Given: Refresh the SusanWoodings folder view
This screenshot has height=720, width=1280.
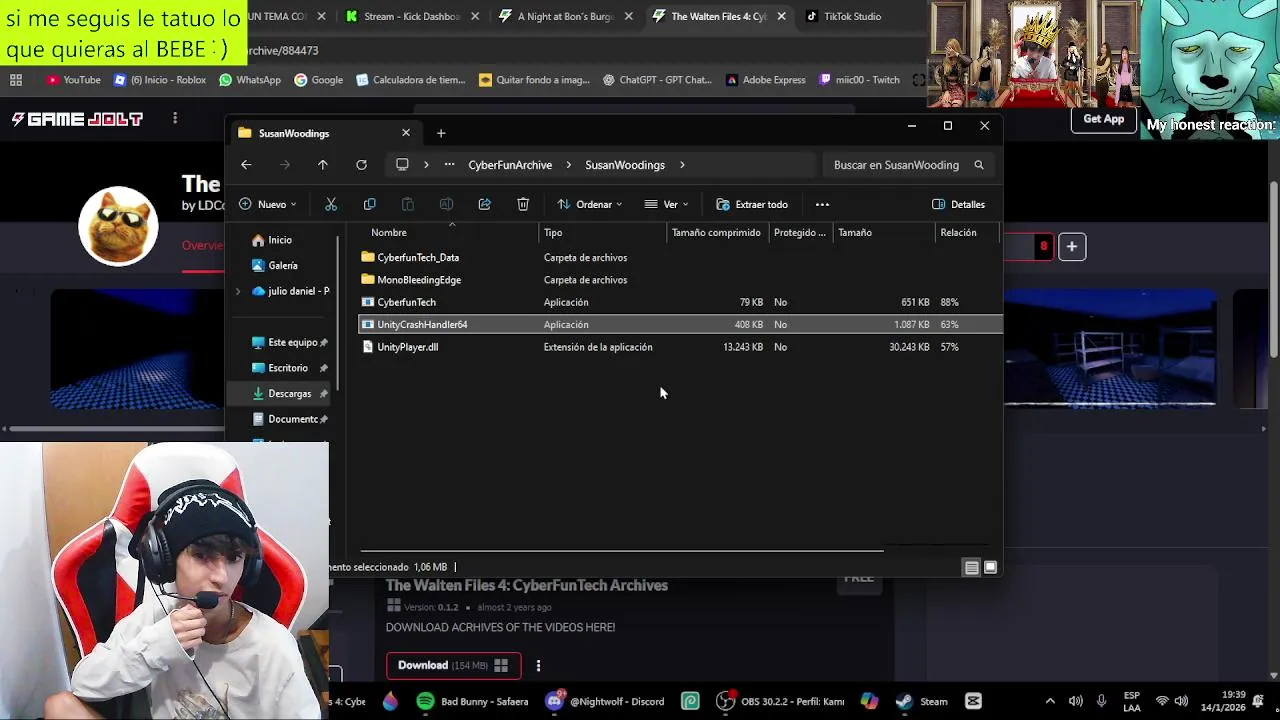Looking at the screenshot, I should [x=361, y=165].
